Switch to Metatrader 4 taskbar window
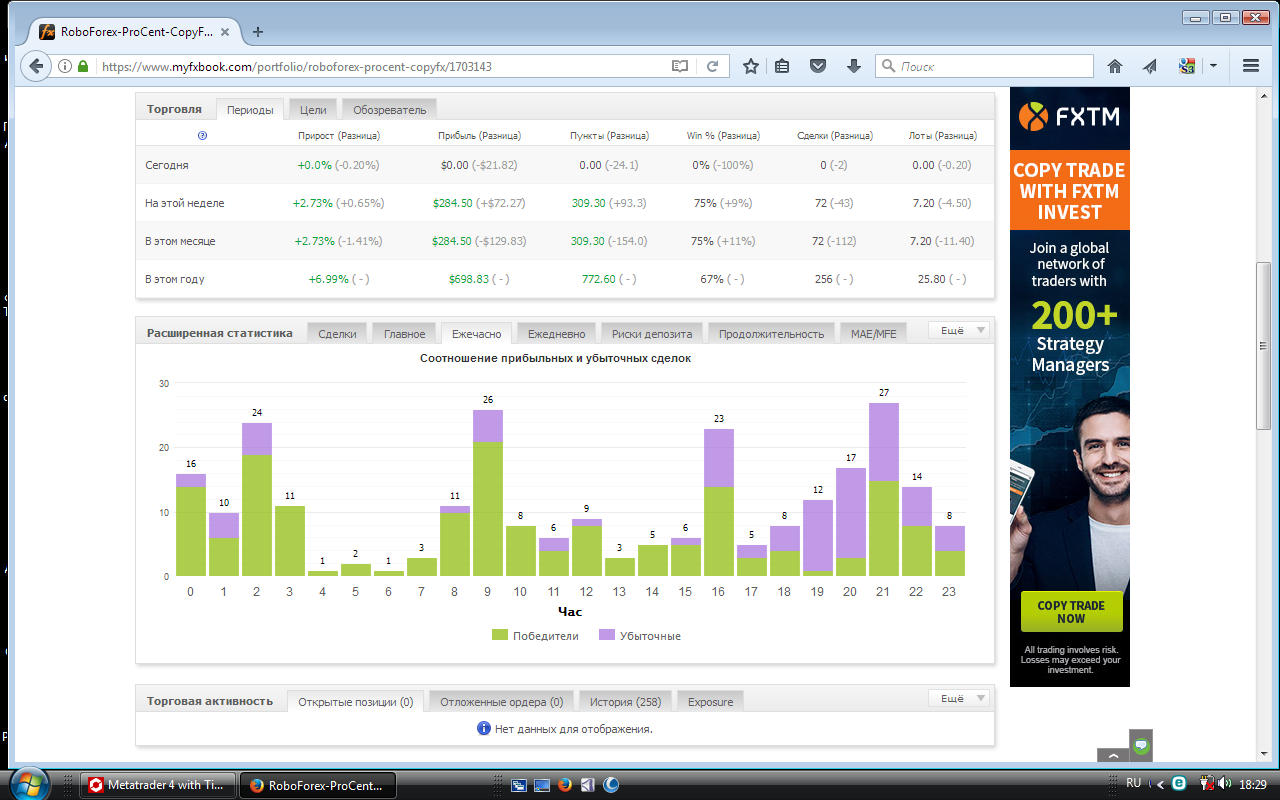Screen dimensions: 1280x800 click(x=159, y=785)
